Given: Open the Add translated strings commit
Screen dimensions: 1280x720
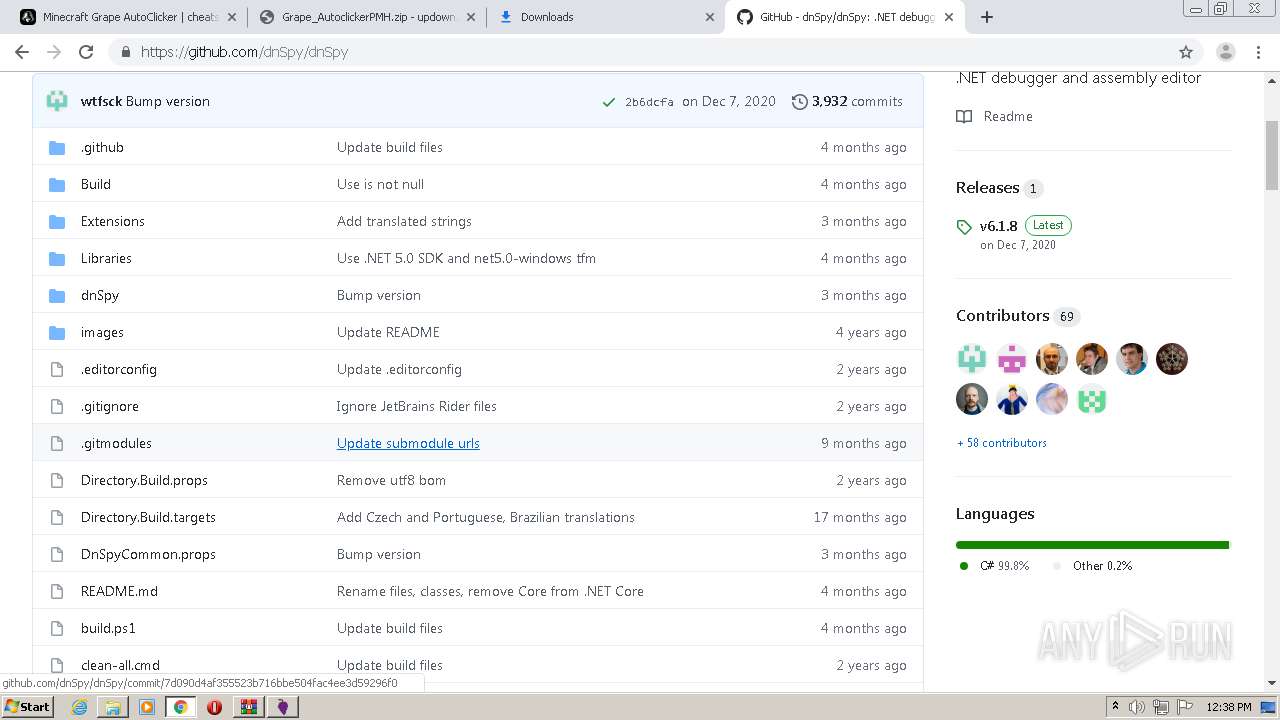Looking at the screenshot, I should 404,222.
